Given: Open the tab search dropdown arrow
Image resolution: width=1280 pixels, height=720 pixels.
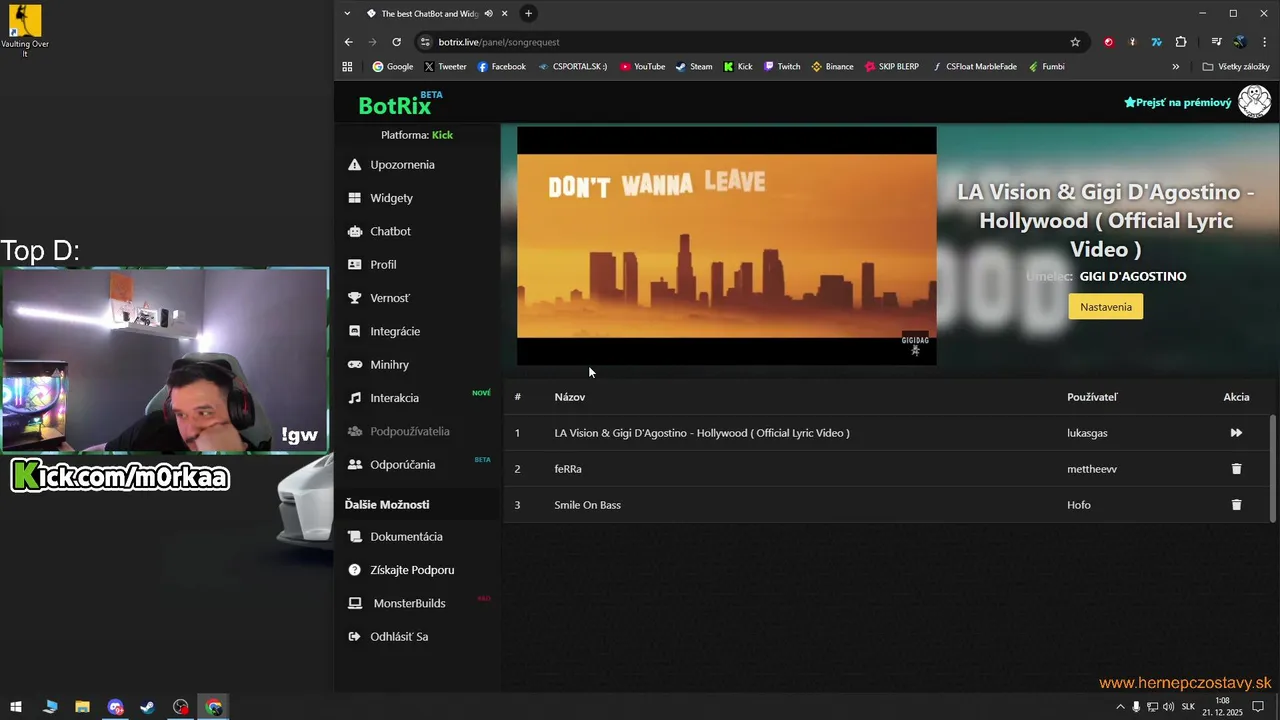Looking at the screenshot, I should (347, 13).
